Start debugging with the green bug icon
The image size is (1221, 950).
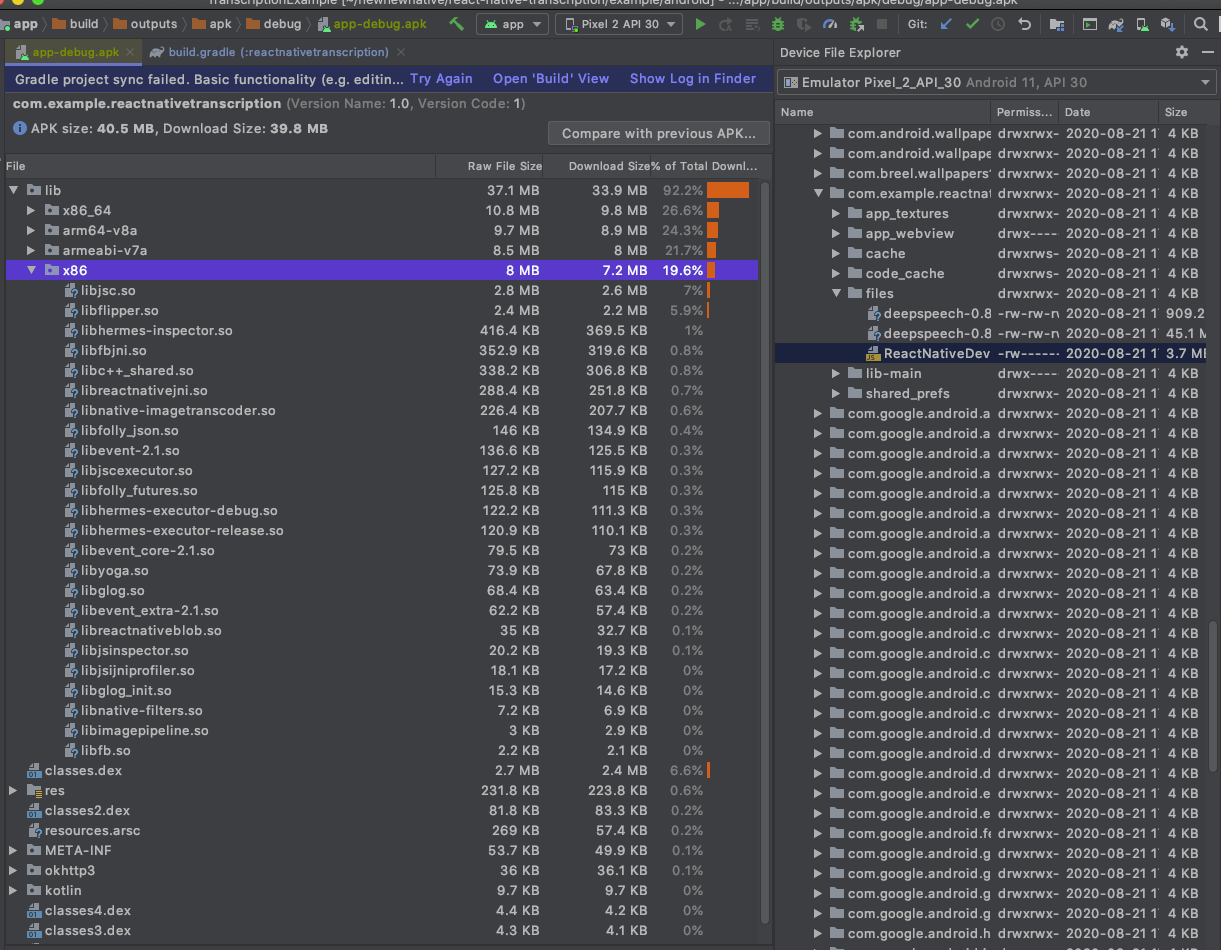[x=778, y=24]
